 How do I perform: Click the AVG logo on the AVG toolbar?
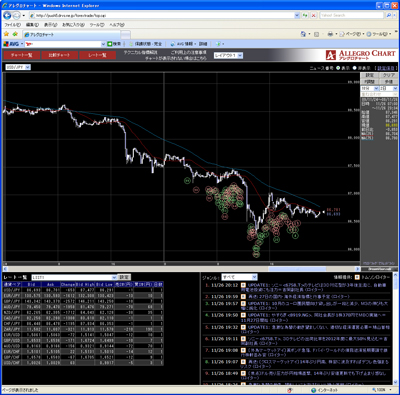11,44
